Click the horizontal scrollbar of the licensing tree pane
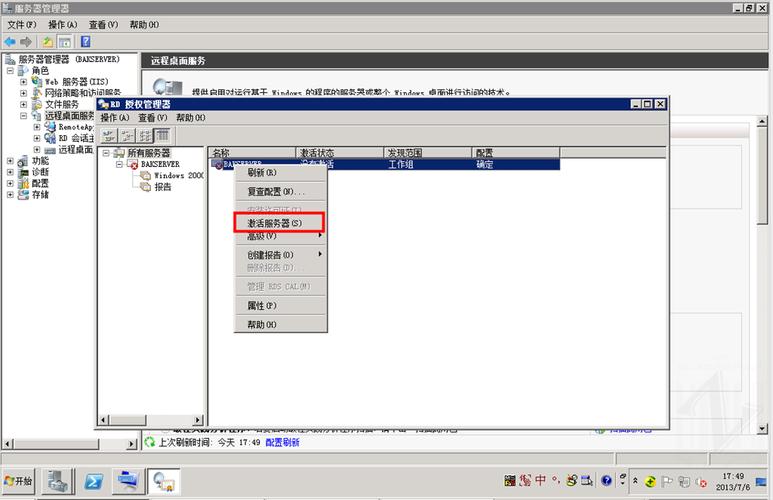 pyautogui.click(x=151, y=420)
